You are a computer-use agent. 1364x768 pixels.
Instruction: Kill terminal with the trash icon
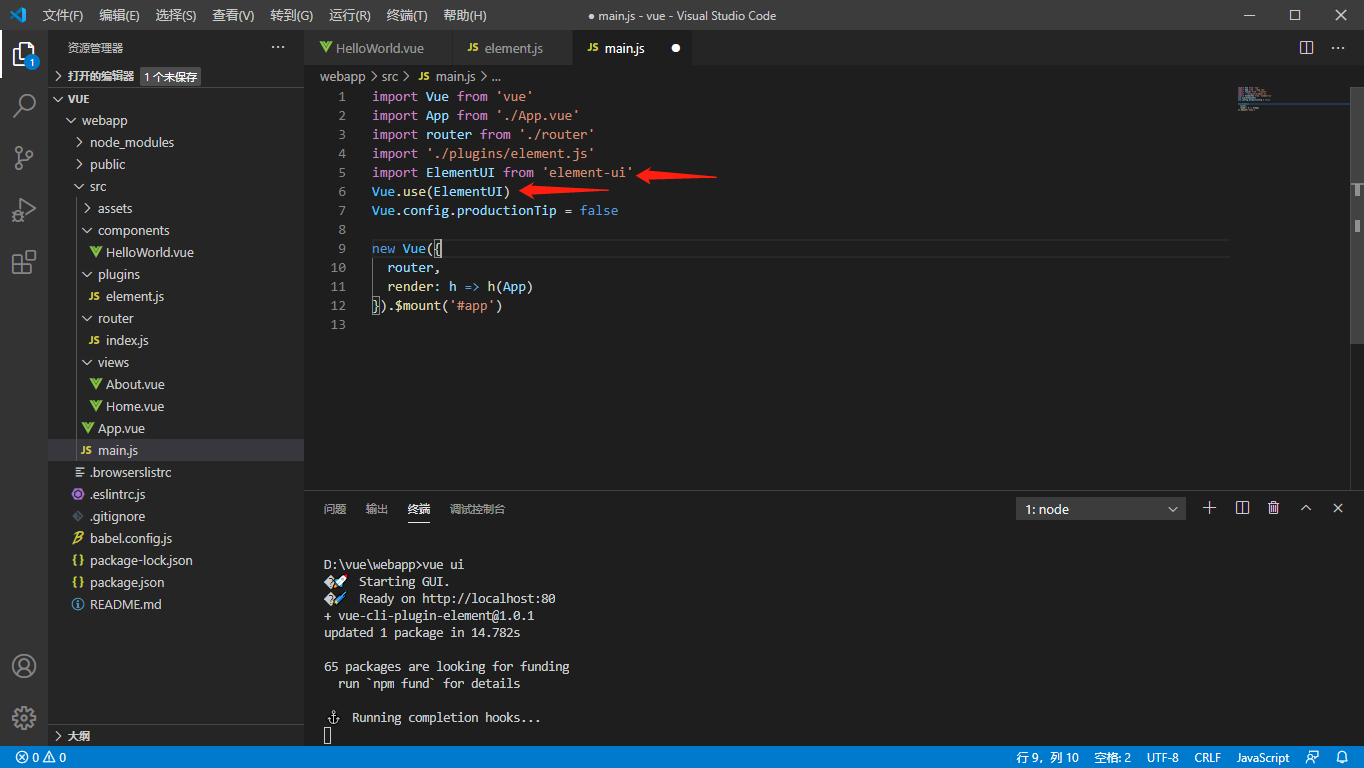click(1273, 508)
